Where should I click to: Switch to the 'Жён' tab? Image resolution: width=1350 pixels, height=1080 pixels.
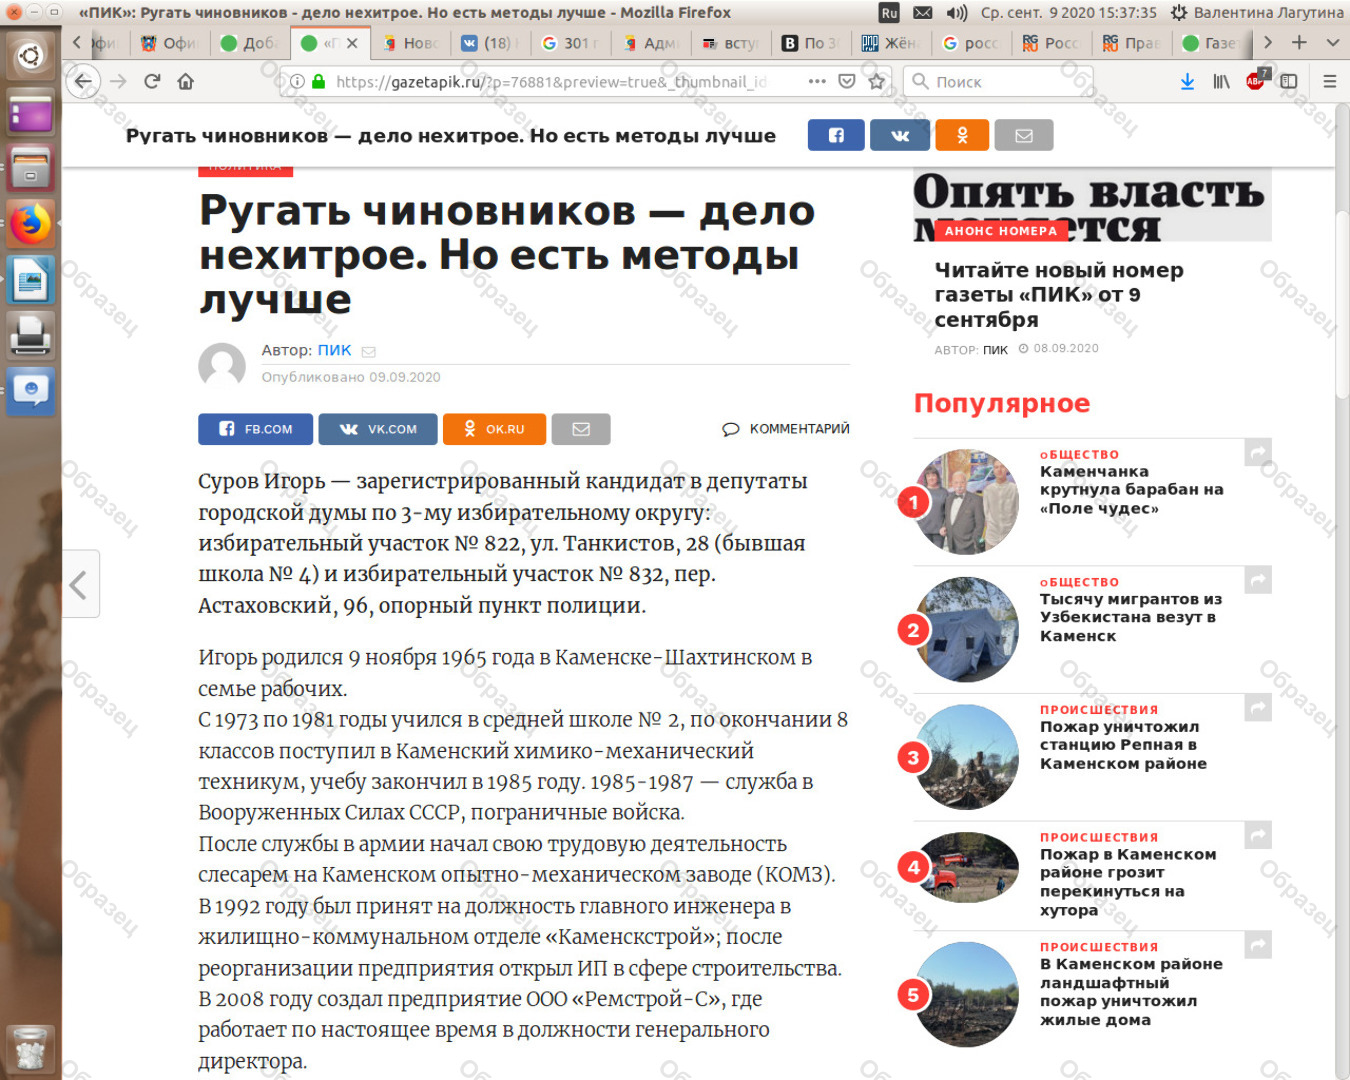click(891, 43)
